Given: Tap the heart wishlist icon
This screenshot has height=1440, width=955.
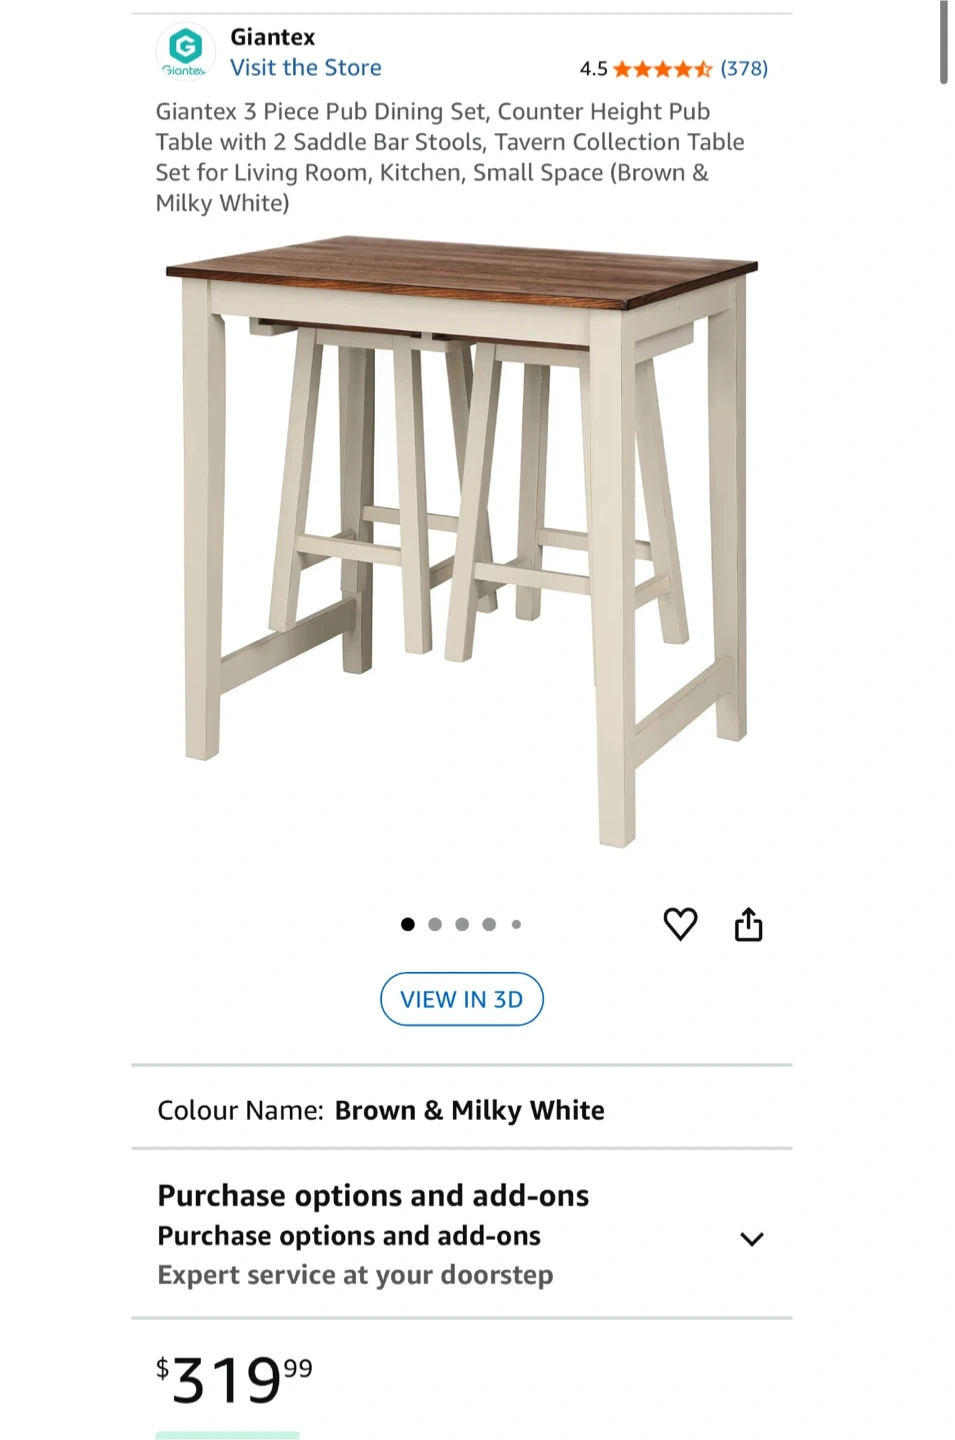Looking at the screenshot, I should click(680, 924).
